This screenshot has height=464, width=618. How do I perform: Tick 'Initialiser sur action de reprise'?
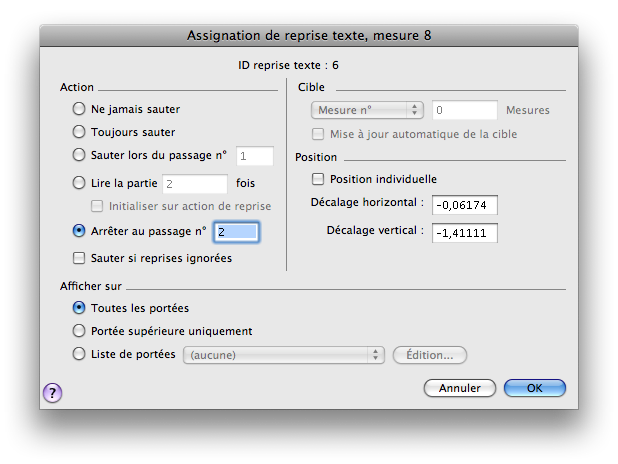[98, 206]
